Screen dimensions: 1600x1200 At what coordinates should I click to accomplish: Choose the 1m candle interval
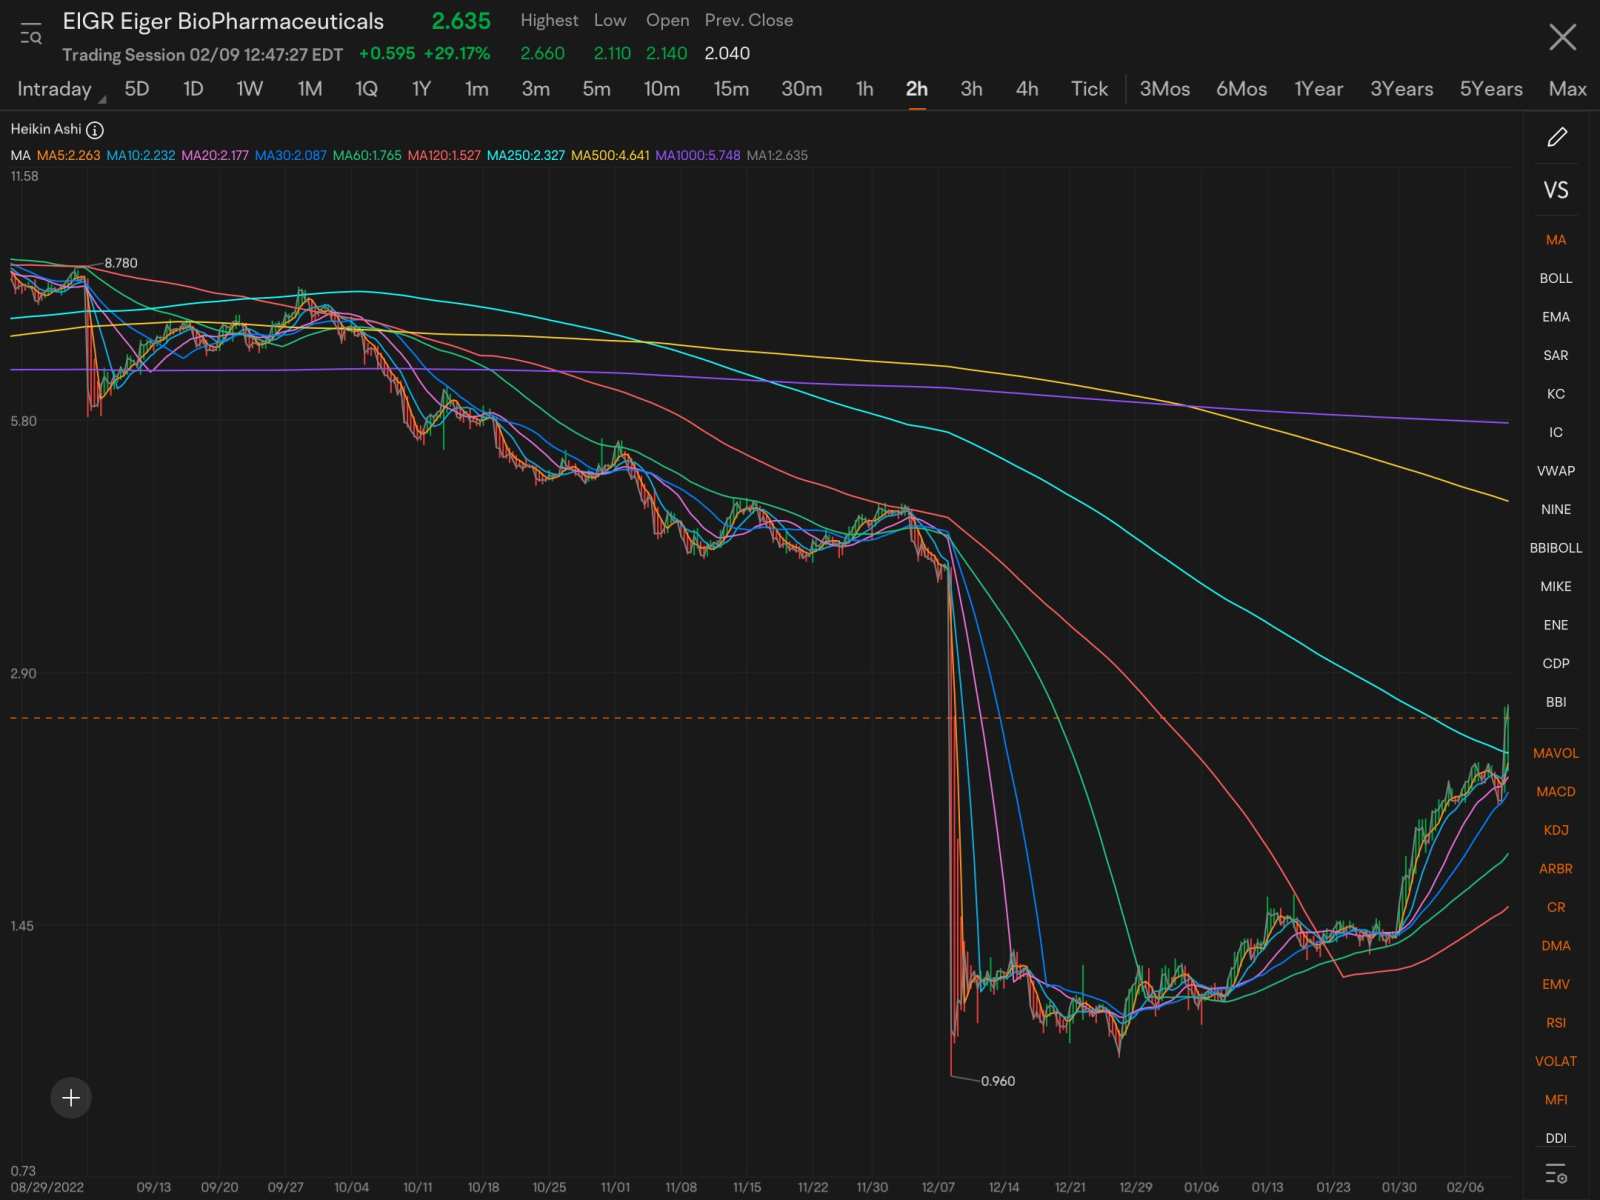pos(477,89)
